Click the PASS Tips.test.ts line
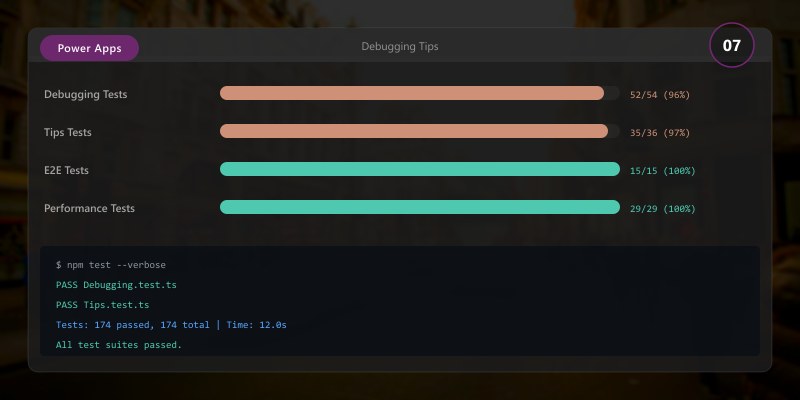The height and width of the screenshot is (400, 800). [103, 305]
